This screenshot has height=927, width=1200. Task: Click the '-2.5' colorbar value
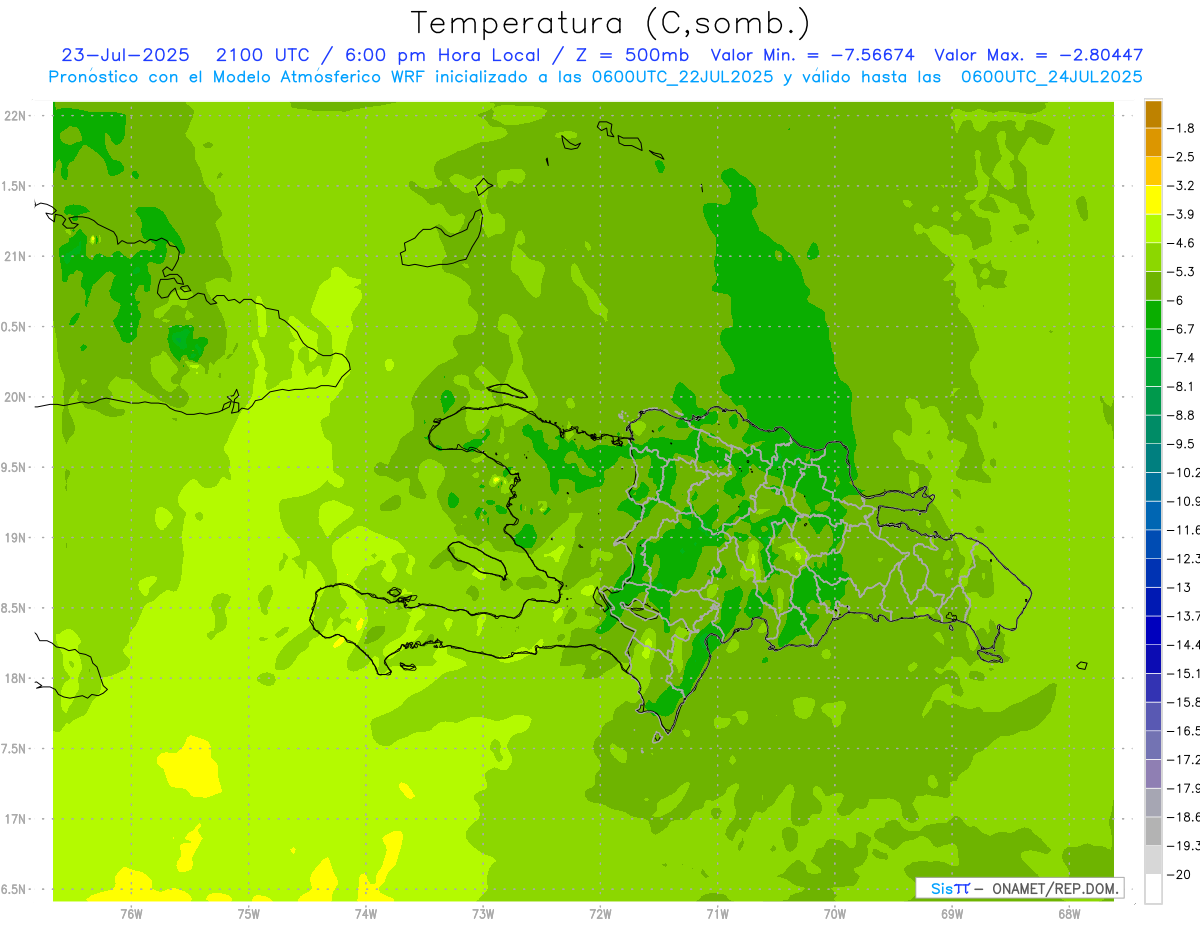[x=1183, y=157]
